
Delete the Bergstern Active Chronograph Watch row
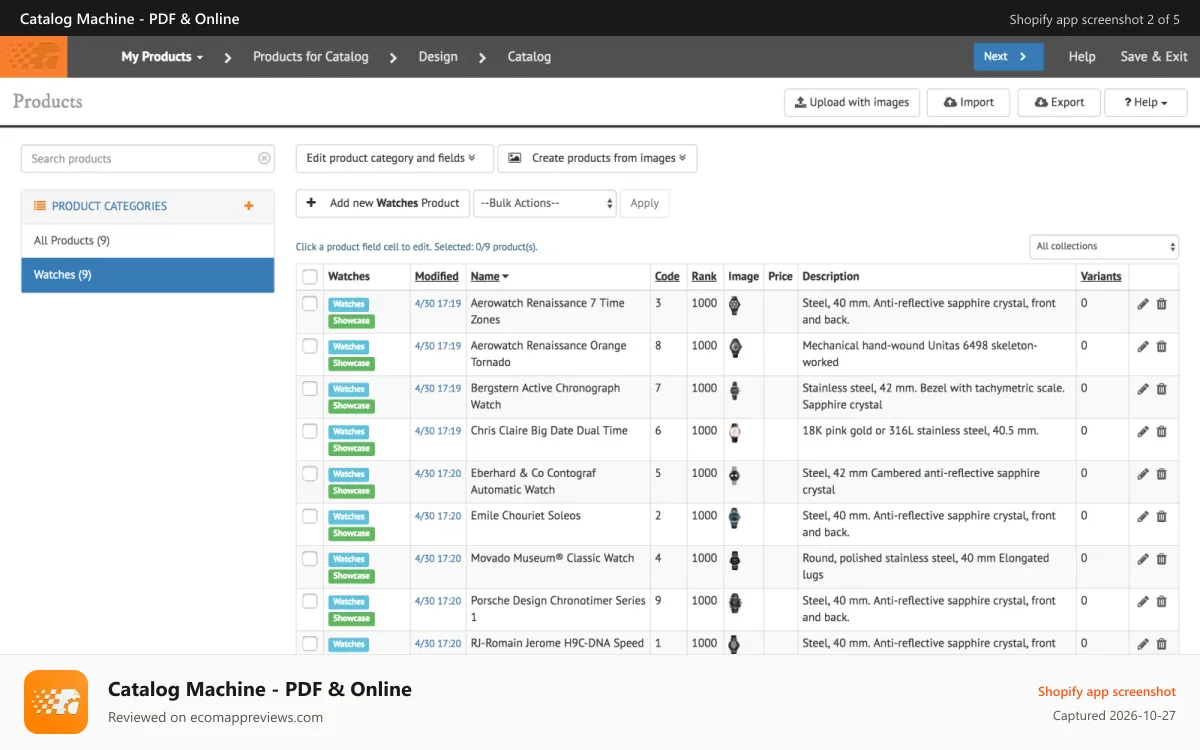pyautogui.click(x=1161, y=389)
